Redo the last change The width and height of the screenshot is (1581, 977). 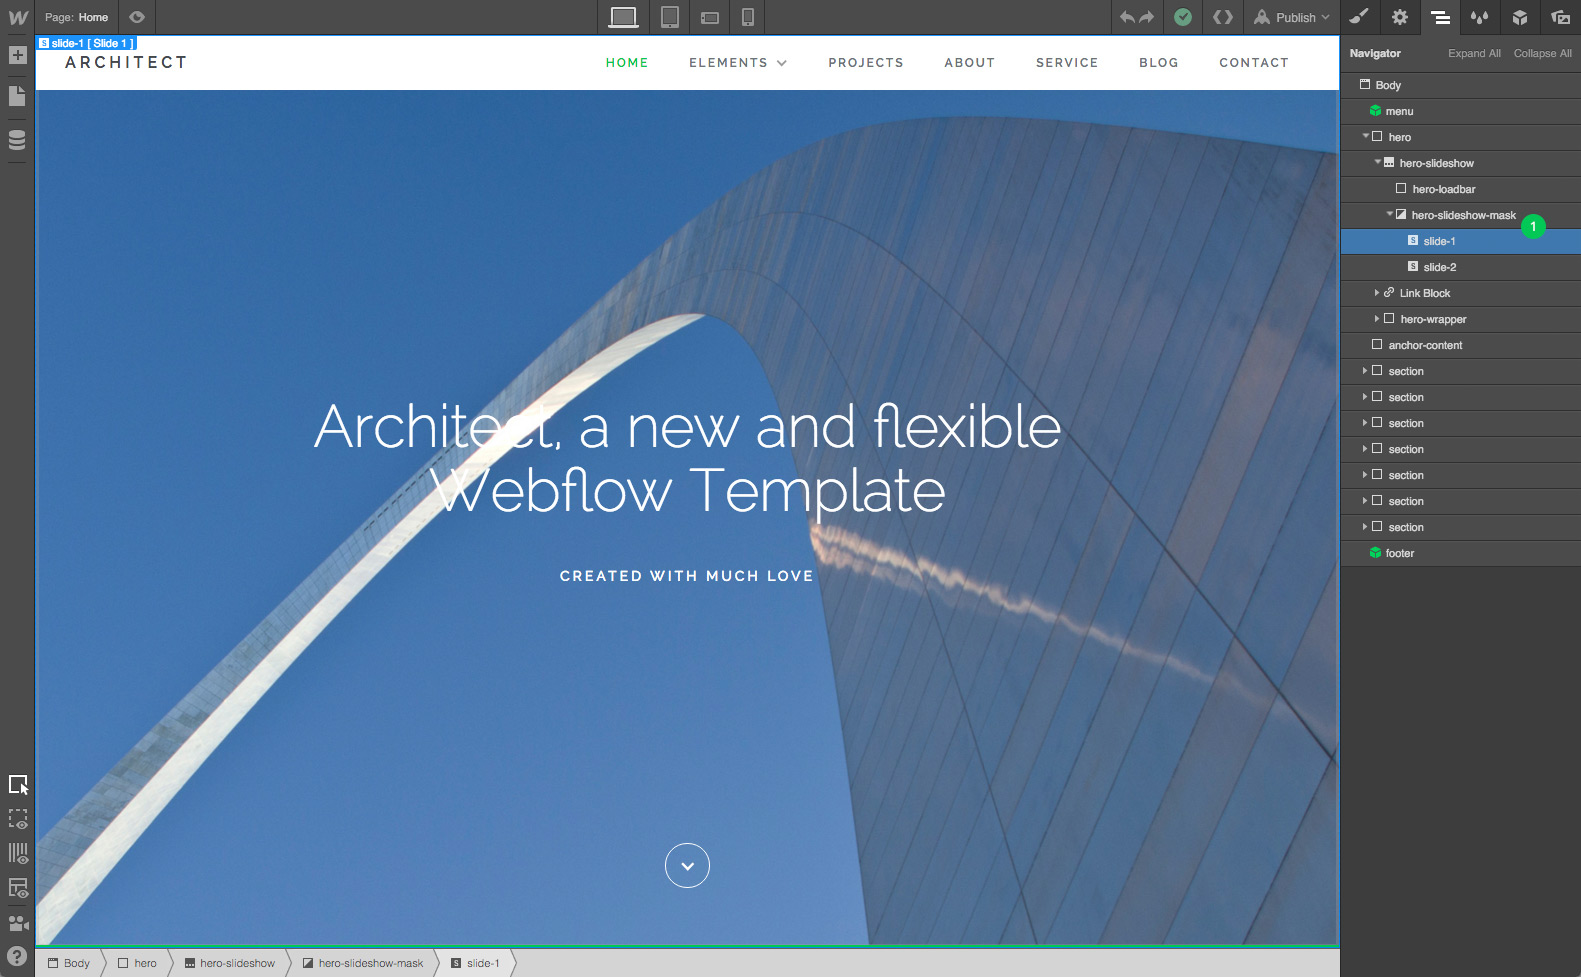click(x=1146, y=17)
